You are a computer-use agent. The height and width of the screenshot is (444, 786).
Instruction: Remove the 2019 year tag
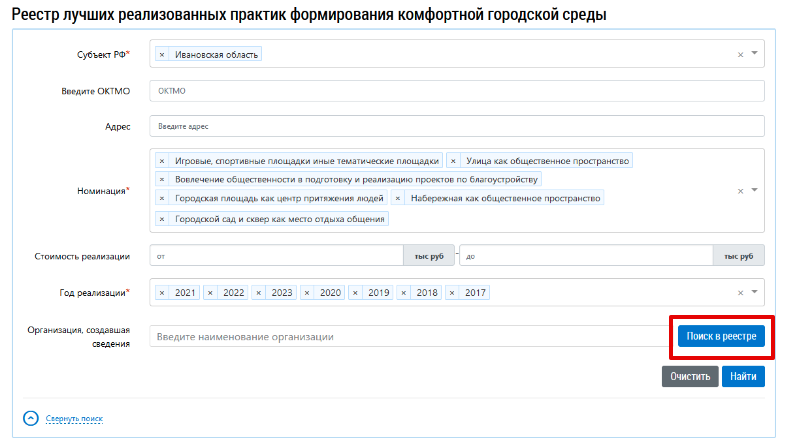pyautogui.click(x=356, y=293)
